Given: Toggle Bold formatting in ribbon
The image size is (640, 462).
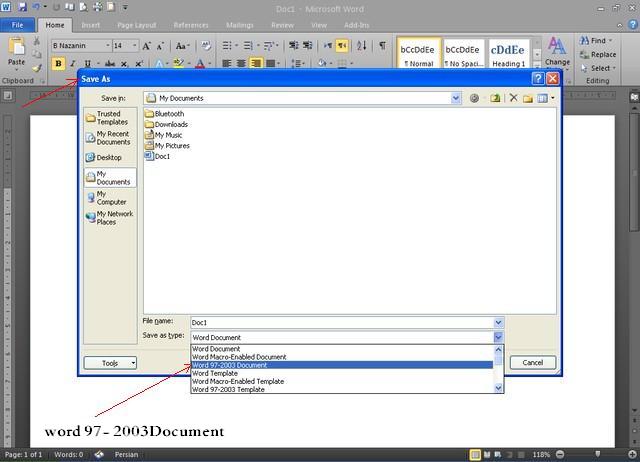Looking at the screenshot, I should pos(58,64).
